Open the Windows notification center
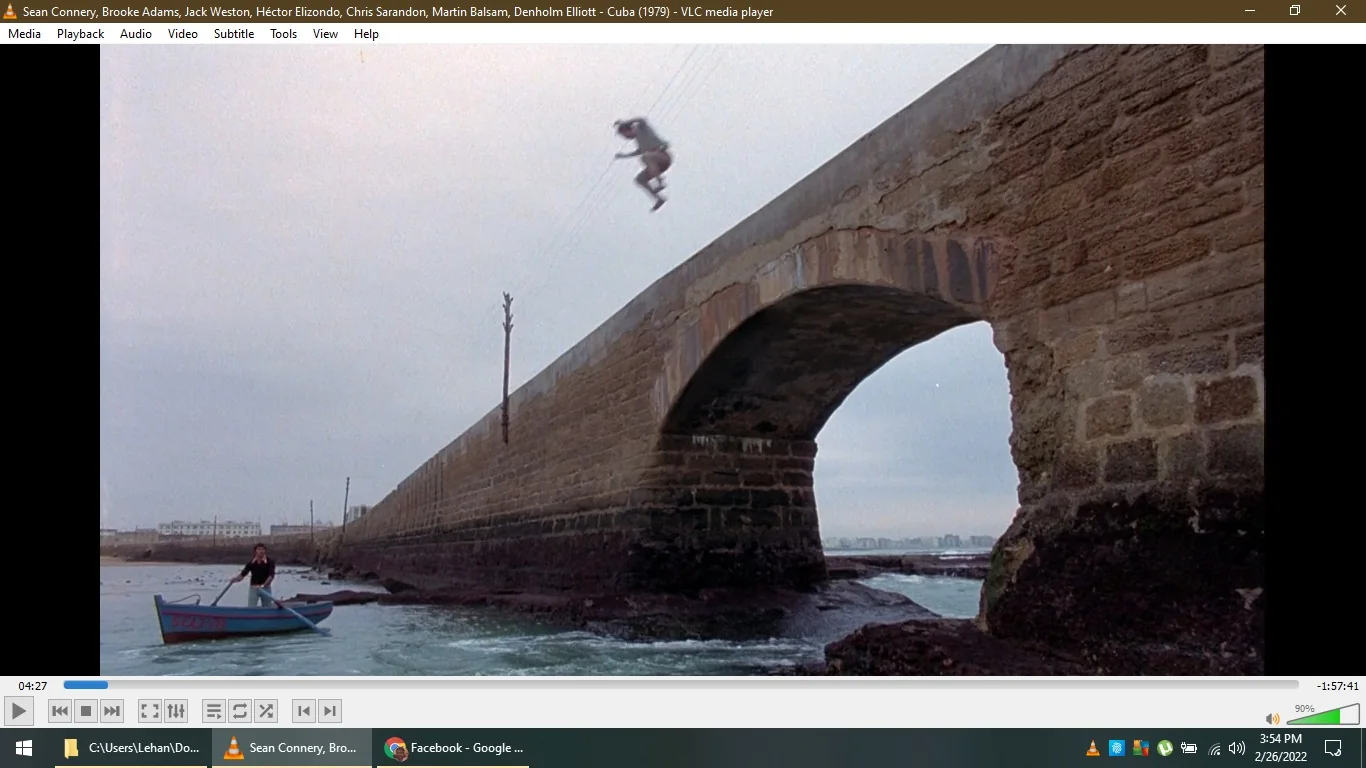Image resolution: width=1366 pixels, height=768 pixels. (1333, 748)
